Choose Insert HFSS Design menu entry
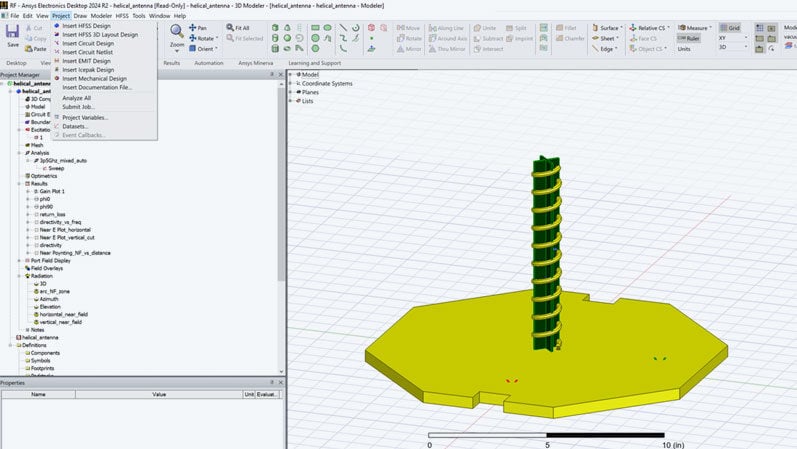Image resolution: width=797 pixels, height=449 pixels. coord(86,25)
